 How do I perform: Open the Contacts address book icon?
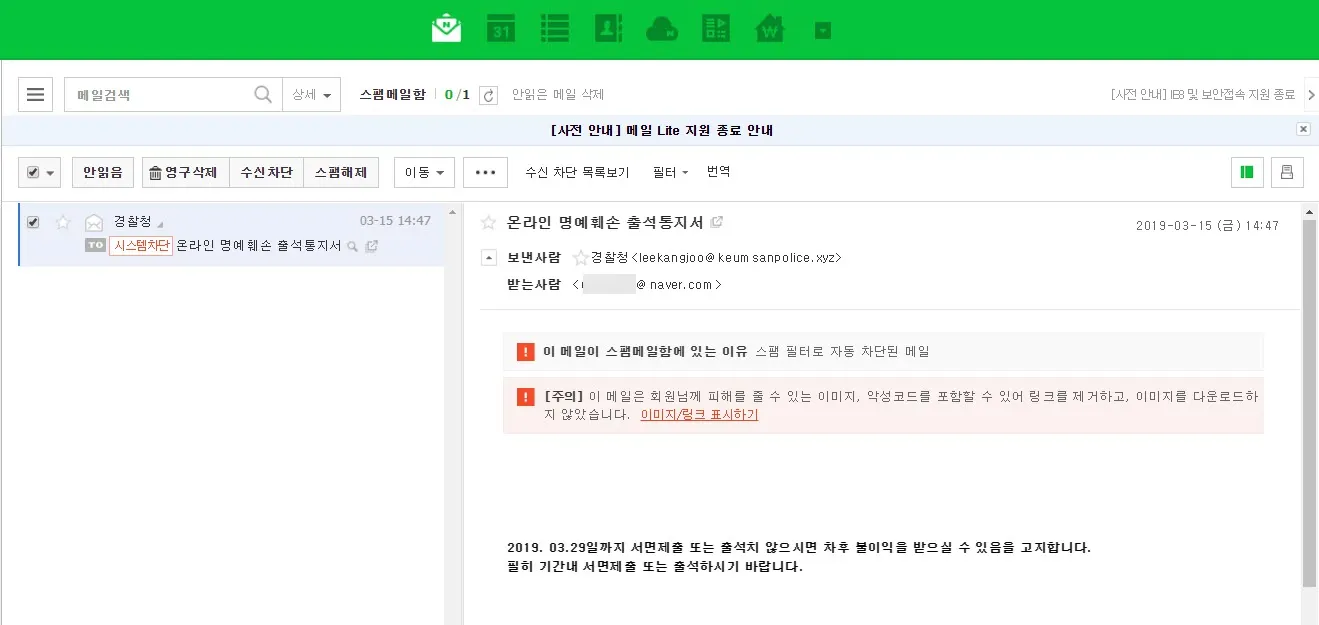(x=608, y=27)
